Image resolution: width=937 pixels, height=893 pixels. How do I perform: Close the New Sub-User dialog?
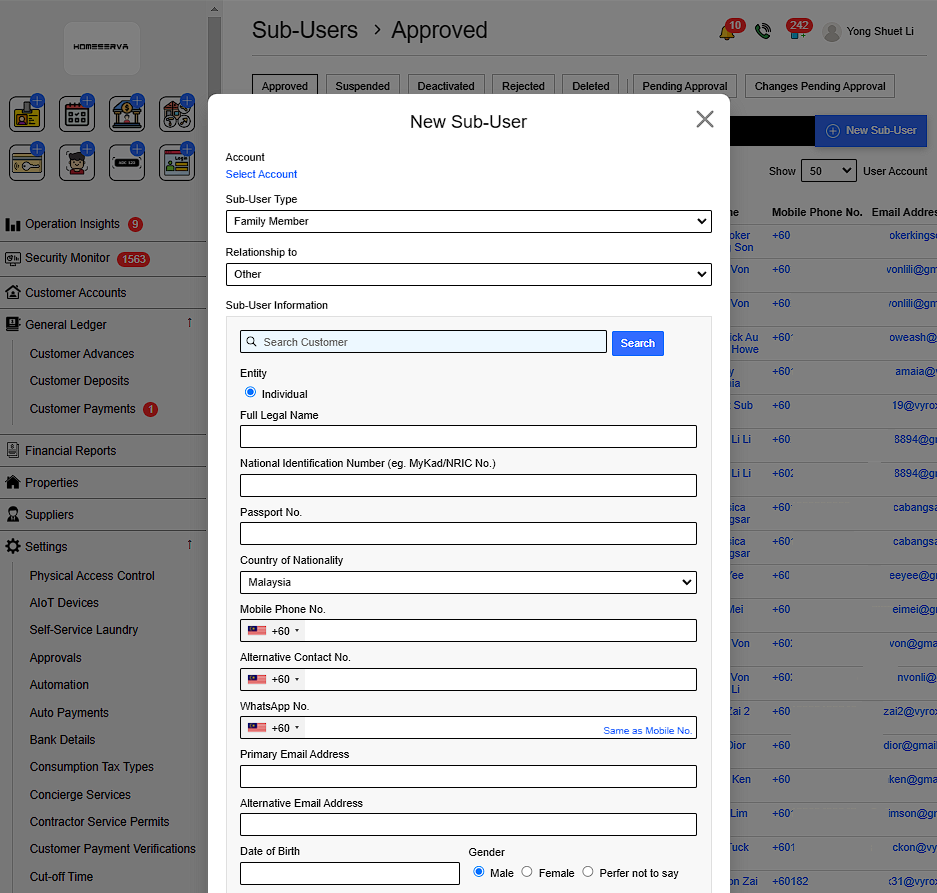[705, 120]
